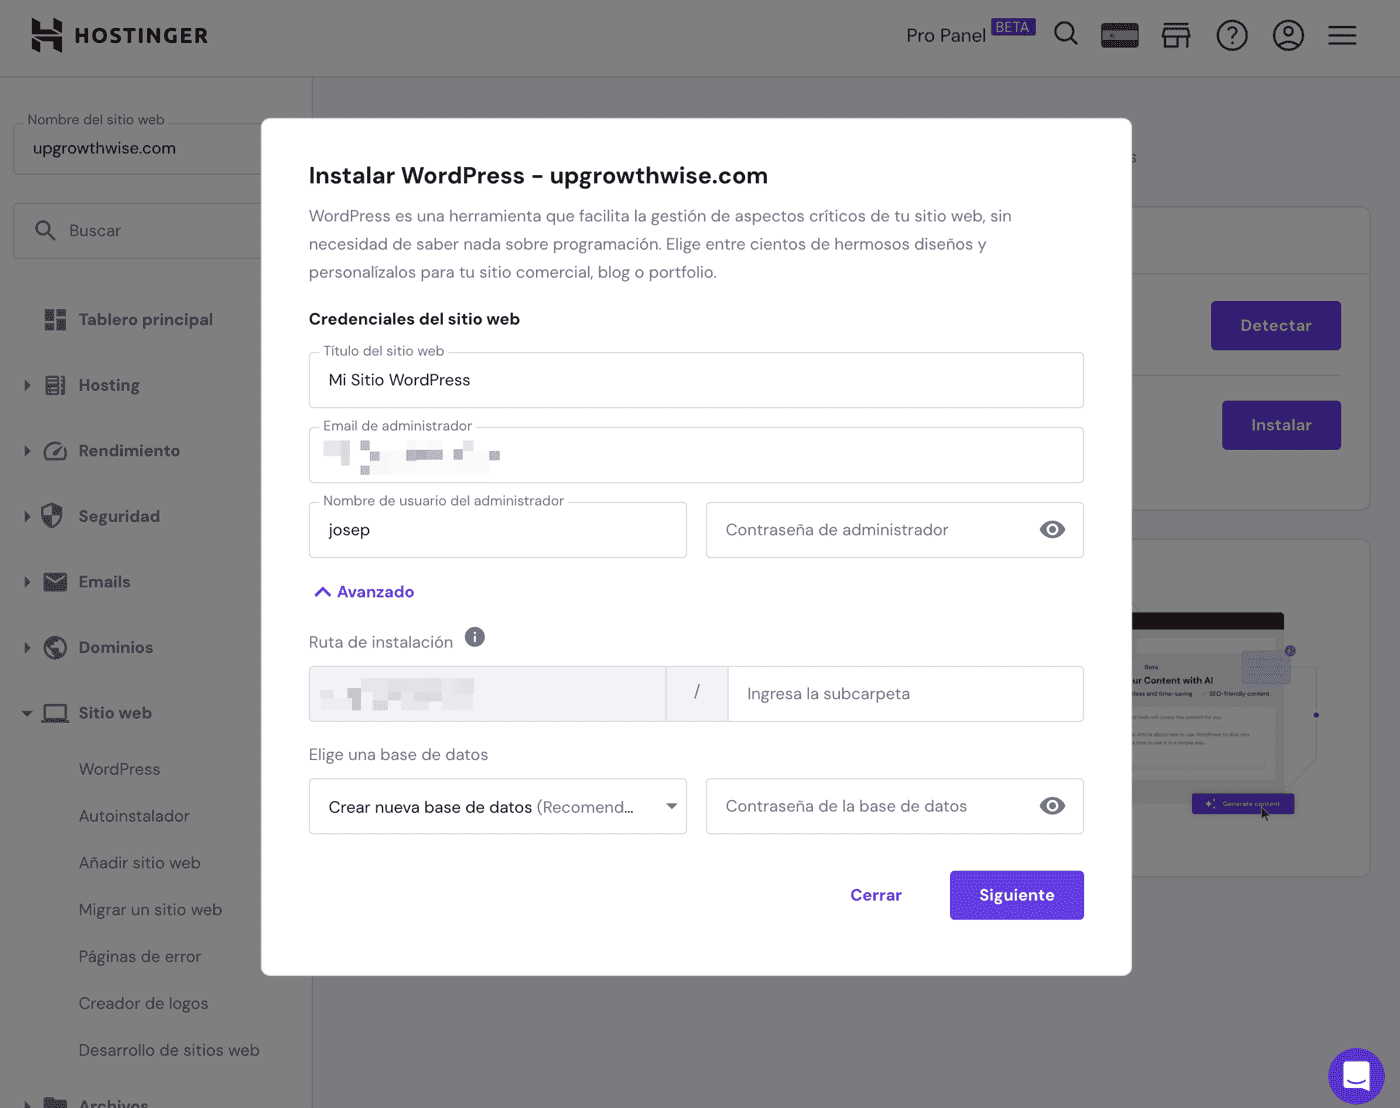
Task: Open Desarrollo de sitios web
Action: click(169, 1051)
